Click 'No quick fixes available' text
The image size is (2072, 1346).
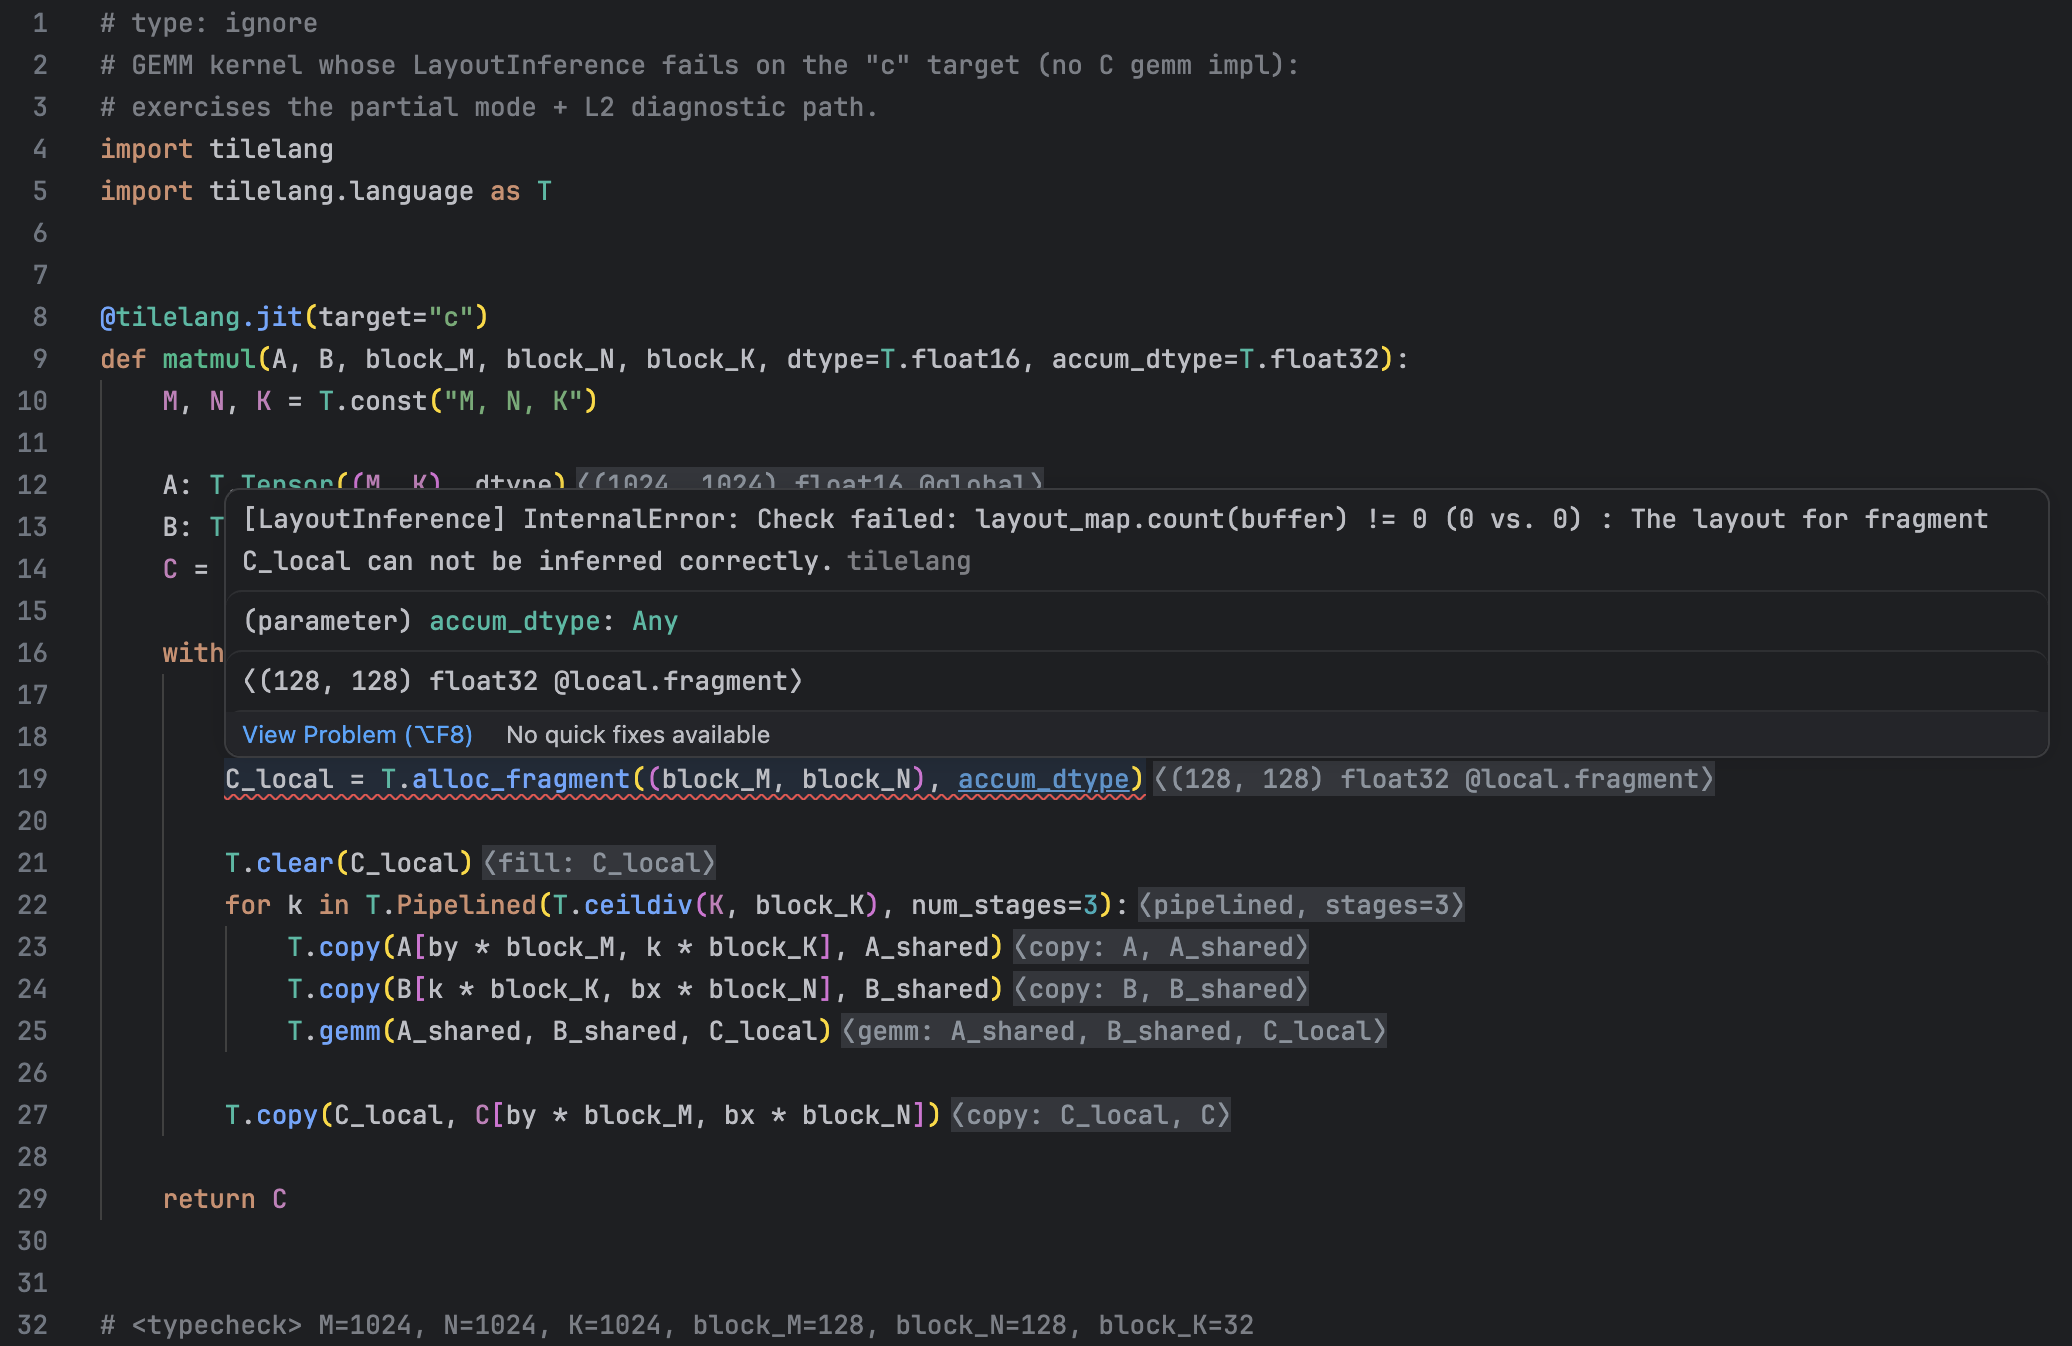click(x=638, y=735)
